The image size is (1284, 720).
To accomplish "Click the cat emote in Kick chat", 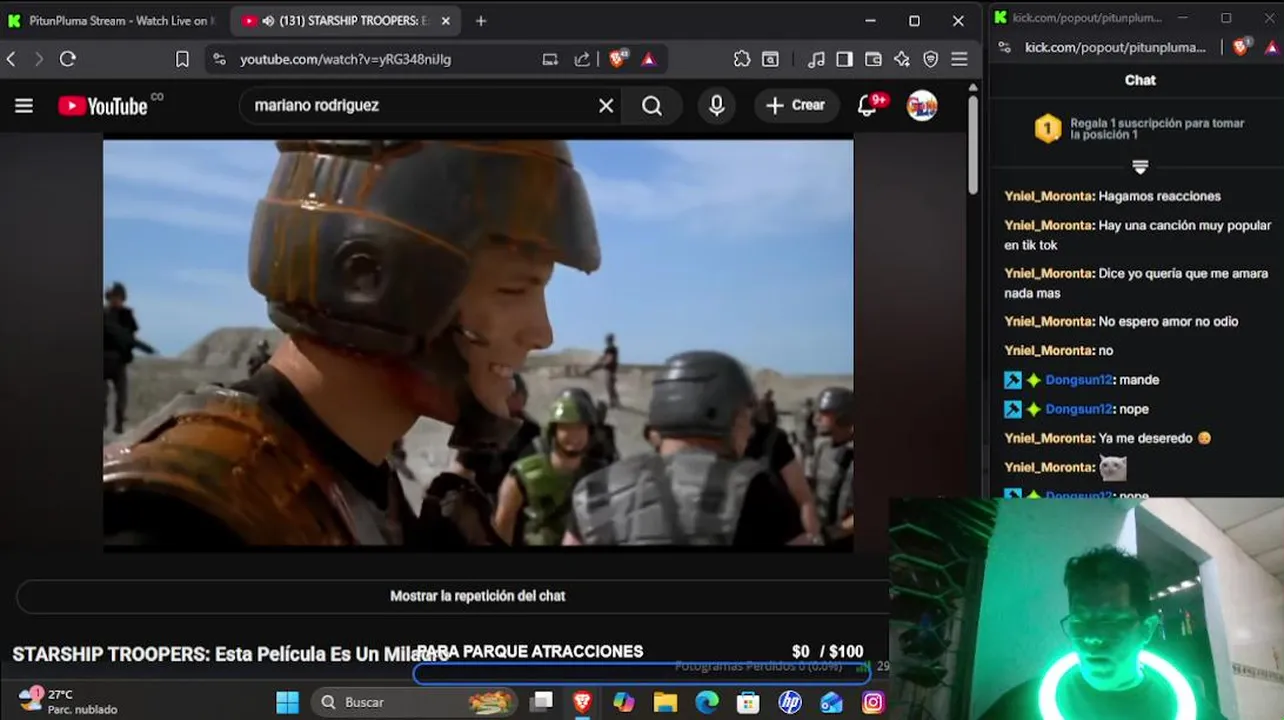I will click(1113, 467).
